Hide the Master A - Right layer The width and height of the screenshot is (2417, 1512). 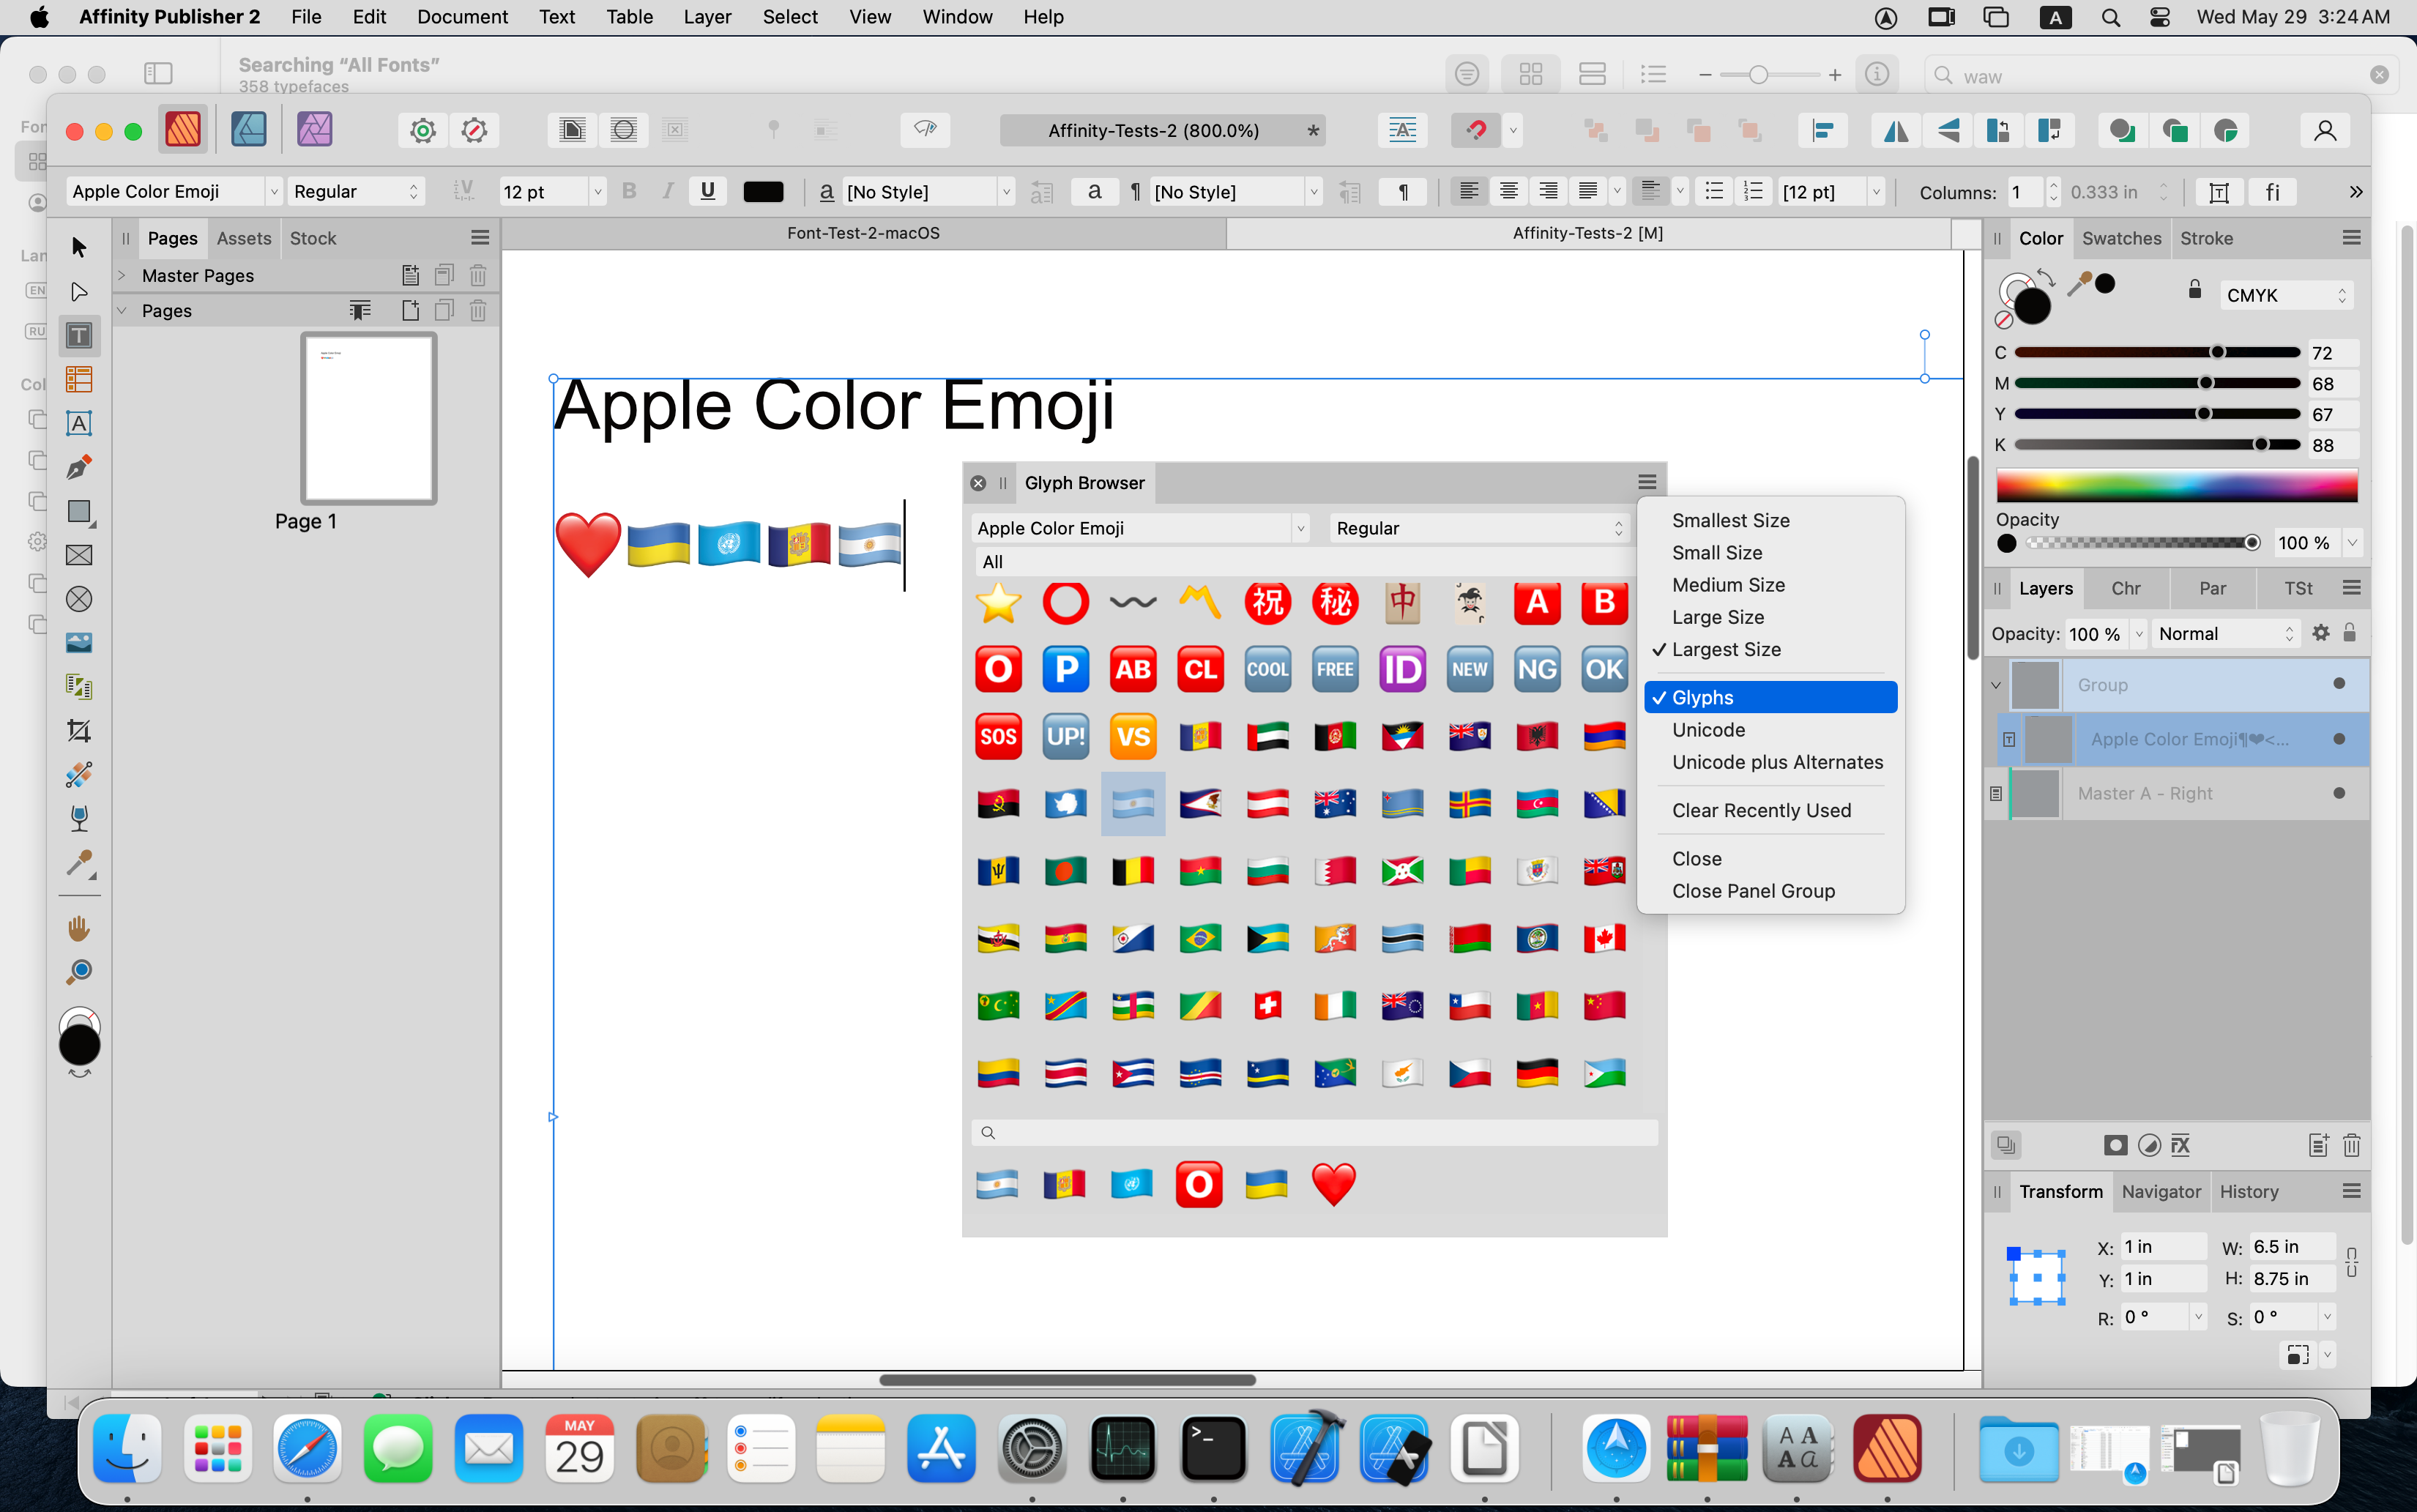click(x=2340, y=793)
